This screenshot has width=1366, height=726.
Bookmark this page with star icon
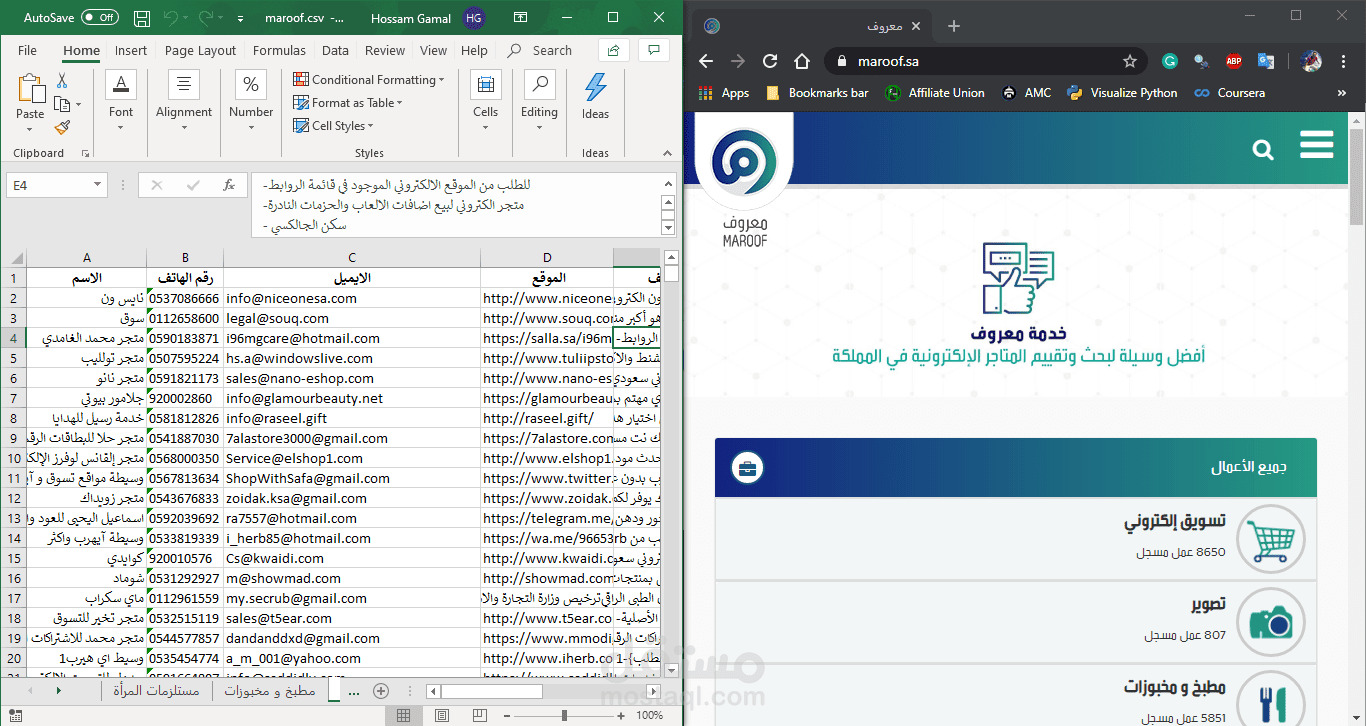point(1130,61)
